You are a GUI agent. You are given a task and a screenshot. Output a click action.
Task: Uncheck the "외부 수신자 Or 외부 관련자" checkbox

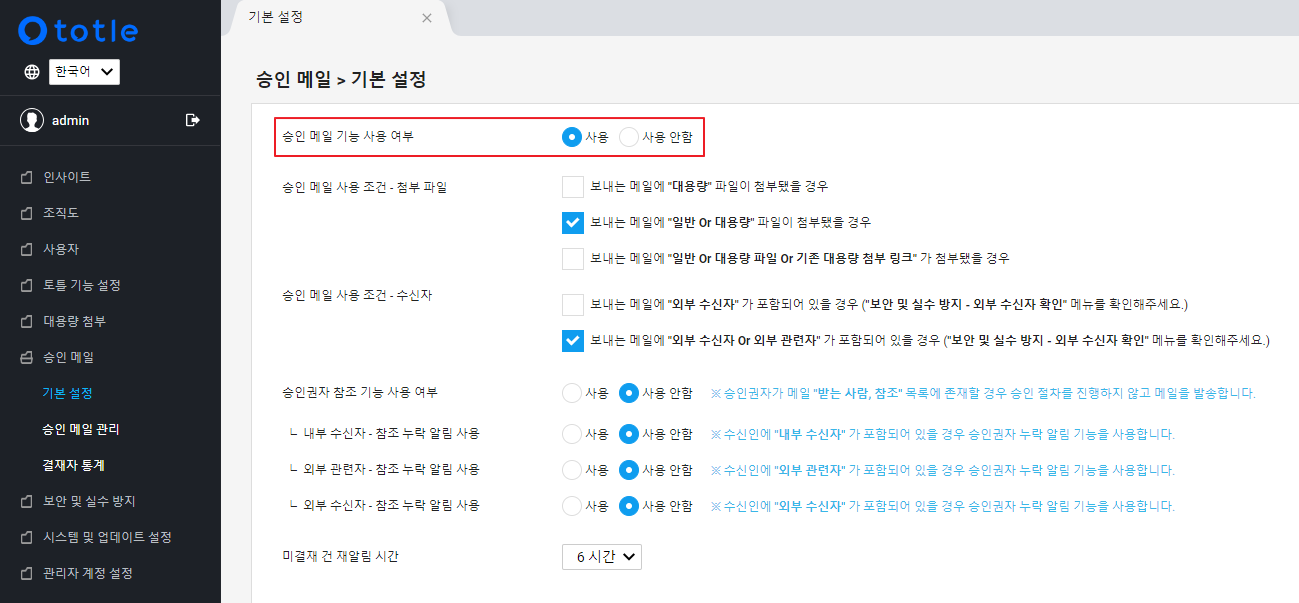573,340
